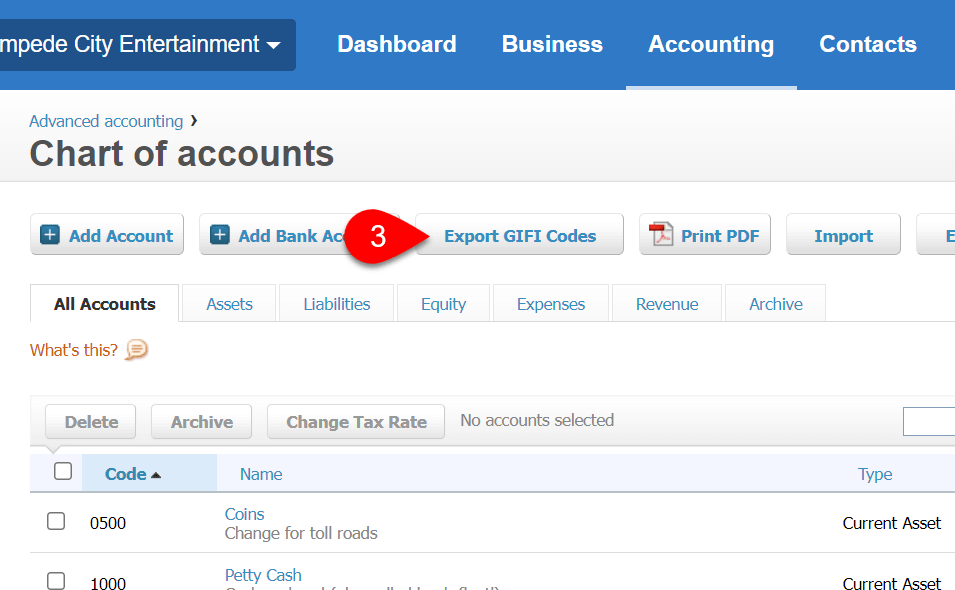Switch to the Revenue tab
Image resolution: width=955 pixels, height=590 pixels.
666,303
